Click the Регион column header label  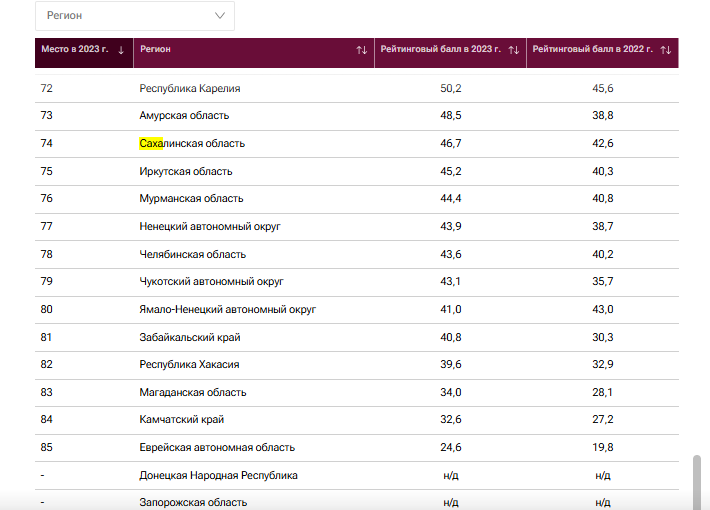(x=155, y=49)
